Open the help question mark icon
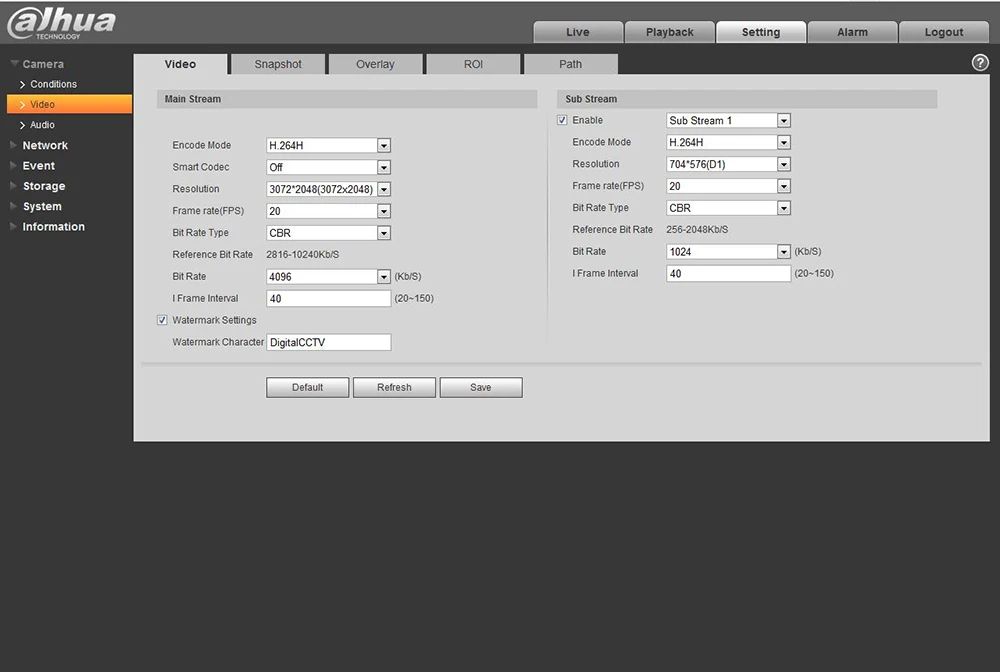Viewport: 1000px width, 672px height. coord(980,62)
